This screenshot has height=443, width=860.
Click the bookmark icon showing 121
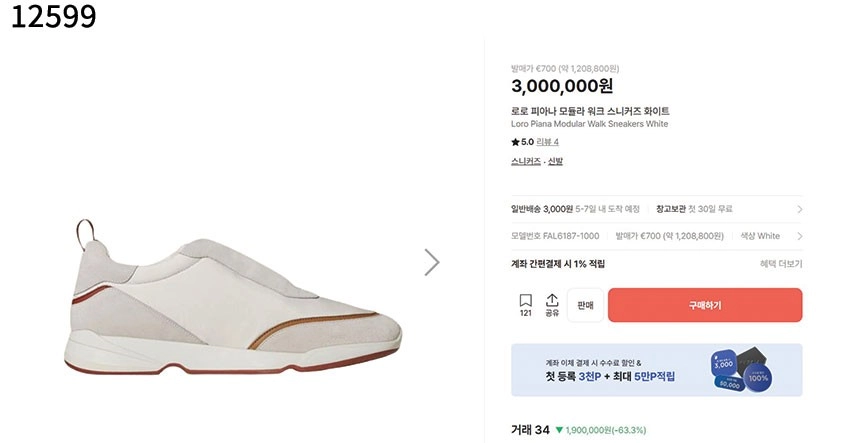[525, 305]
